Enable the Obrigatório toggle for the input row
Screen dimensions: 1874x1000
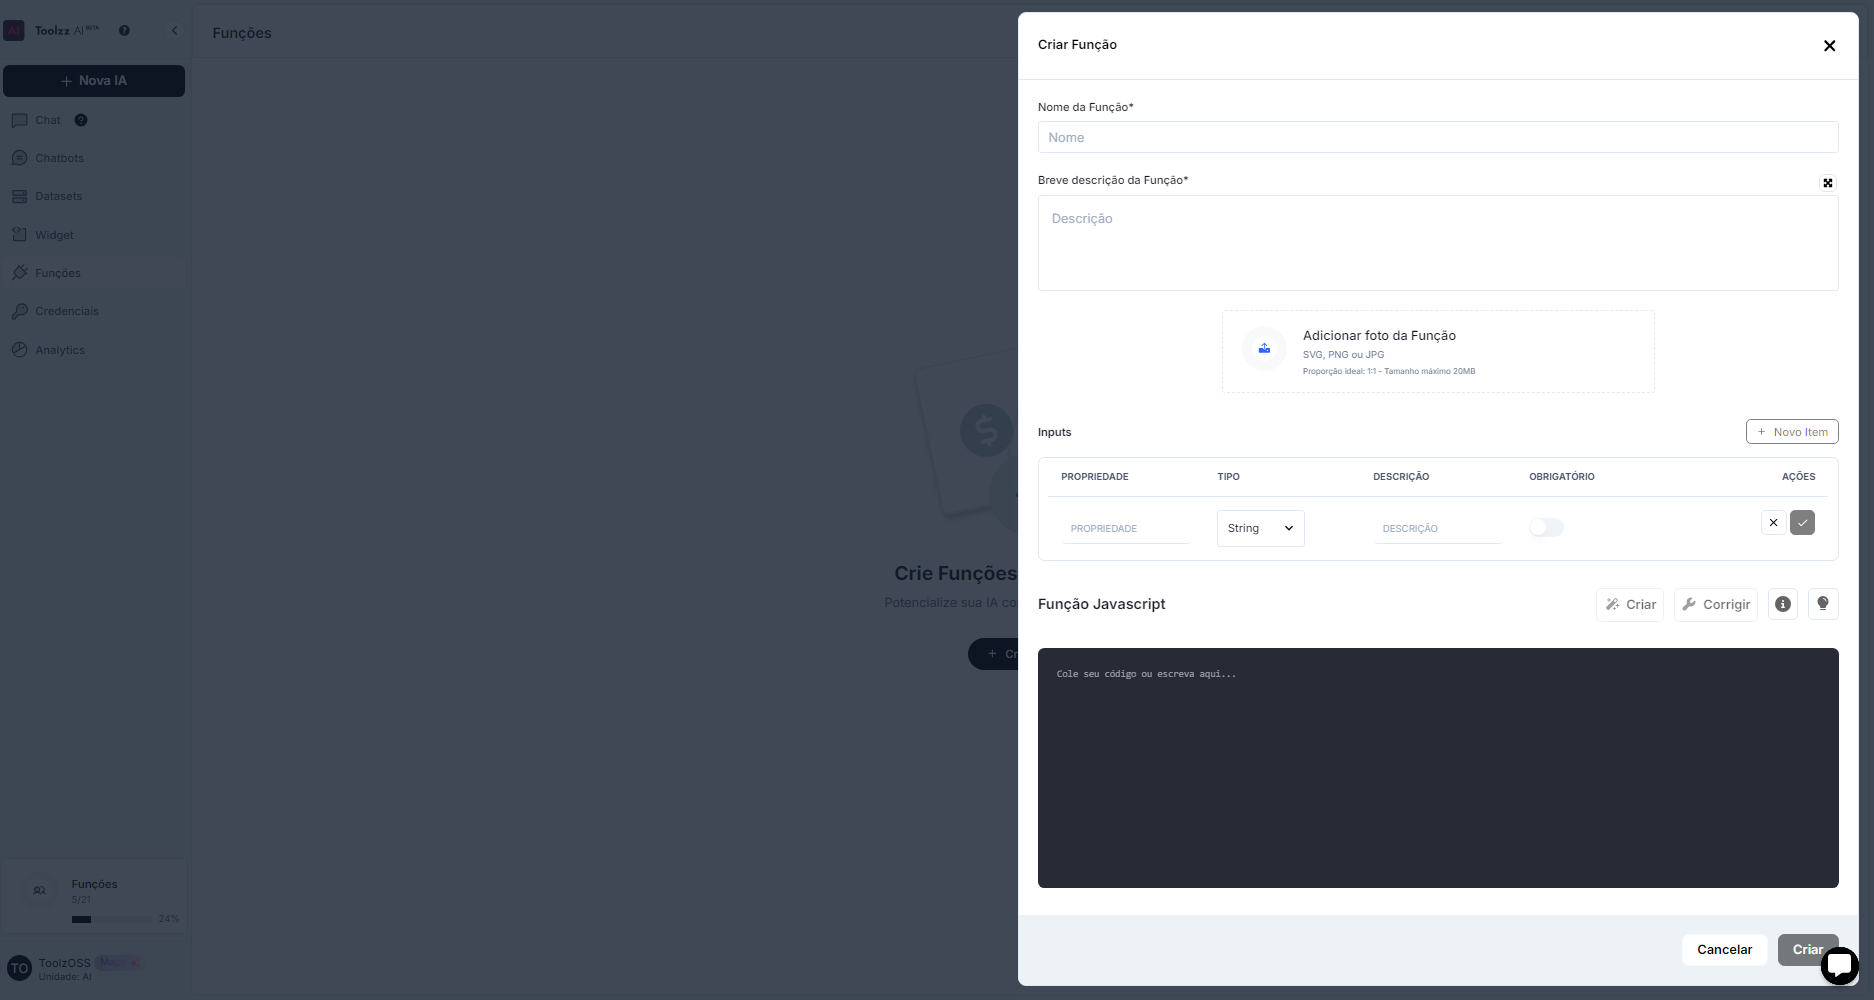[x=1546, y=527]
